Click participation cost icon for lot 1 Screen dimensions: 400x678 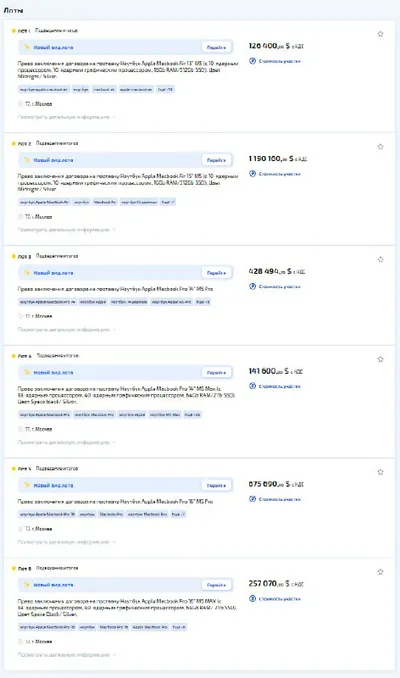click(x=253, y=61)
